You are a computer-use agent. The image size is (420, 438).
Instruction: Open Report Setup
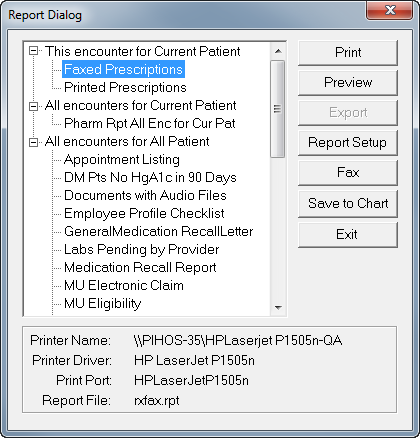pos(348,143)
